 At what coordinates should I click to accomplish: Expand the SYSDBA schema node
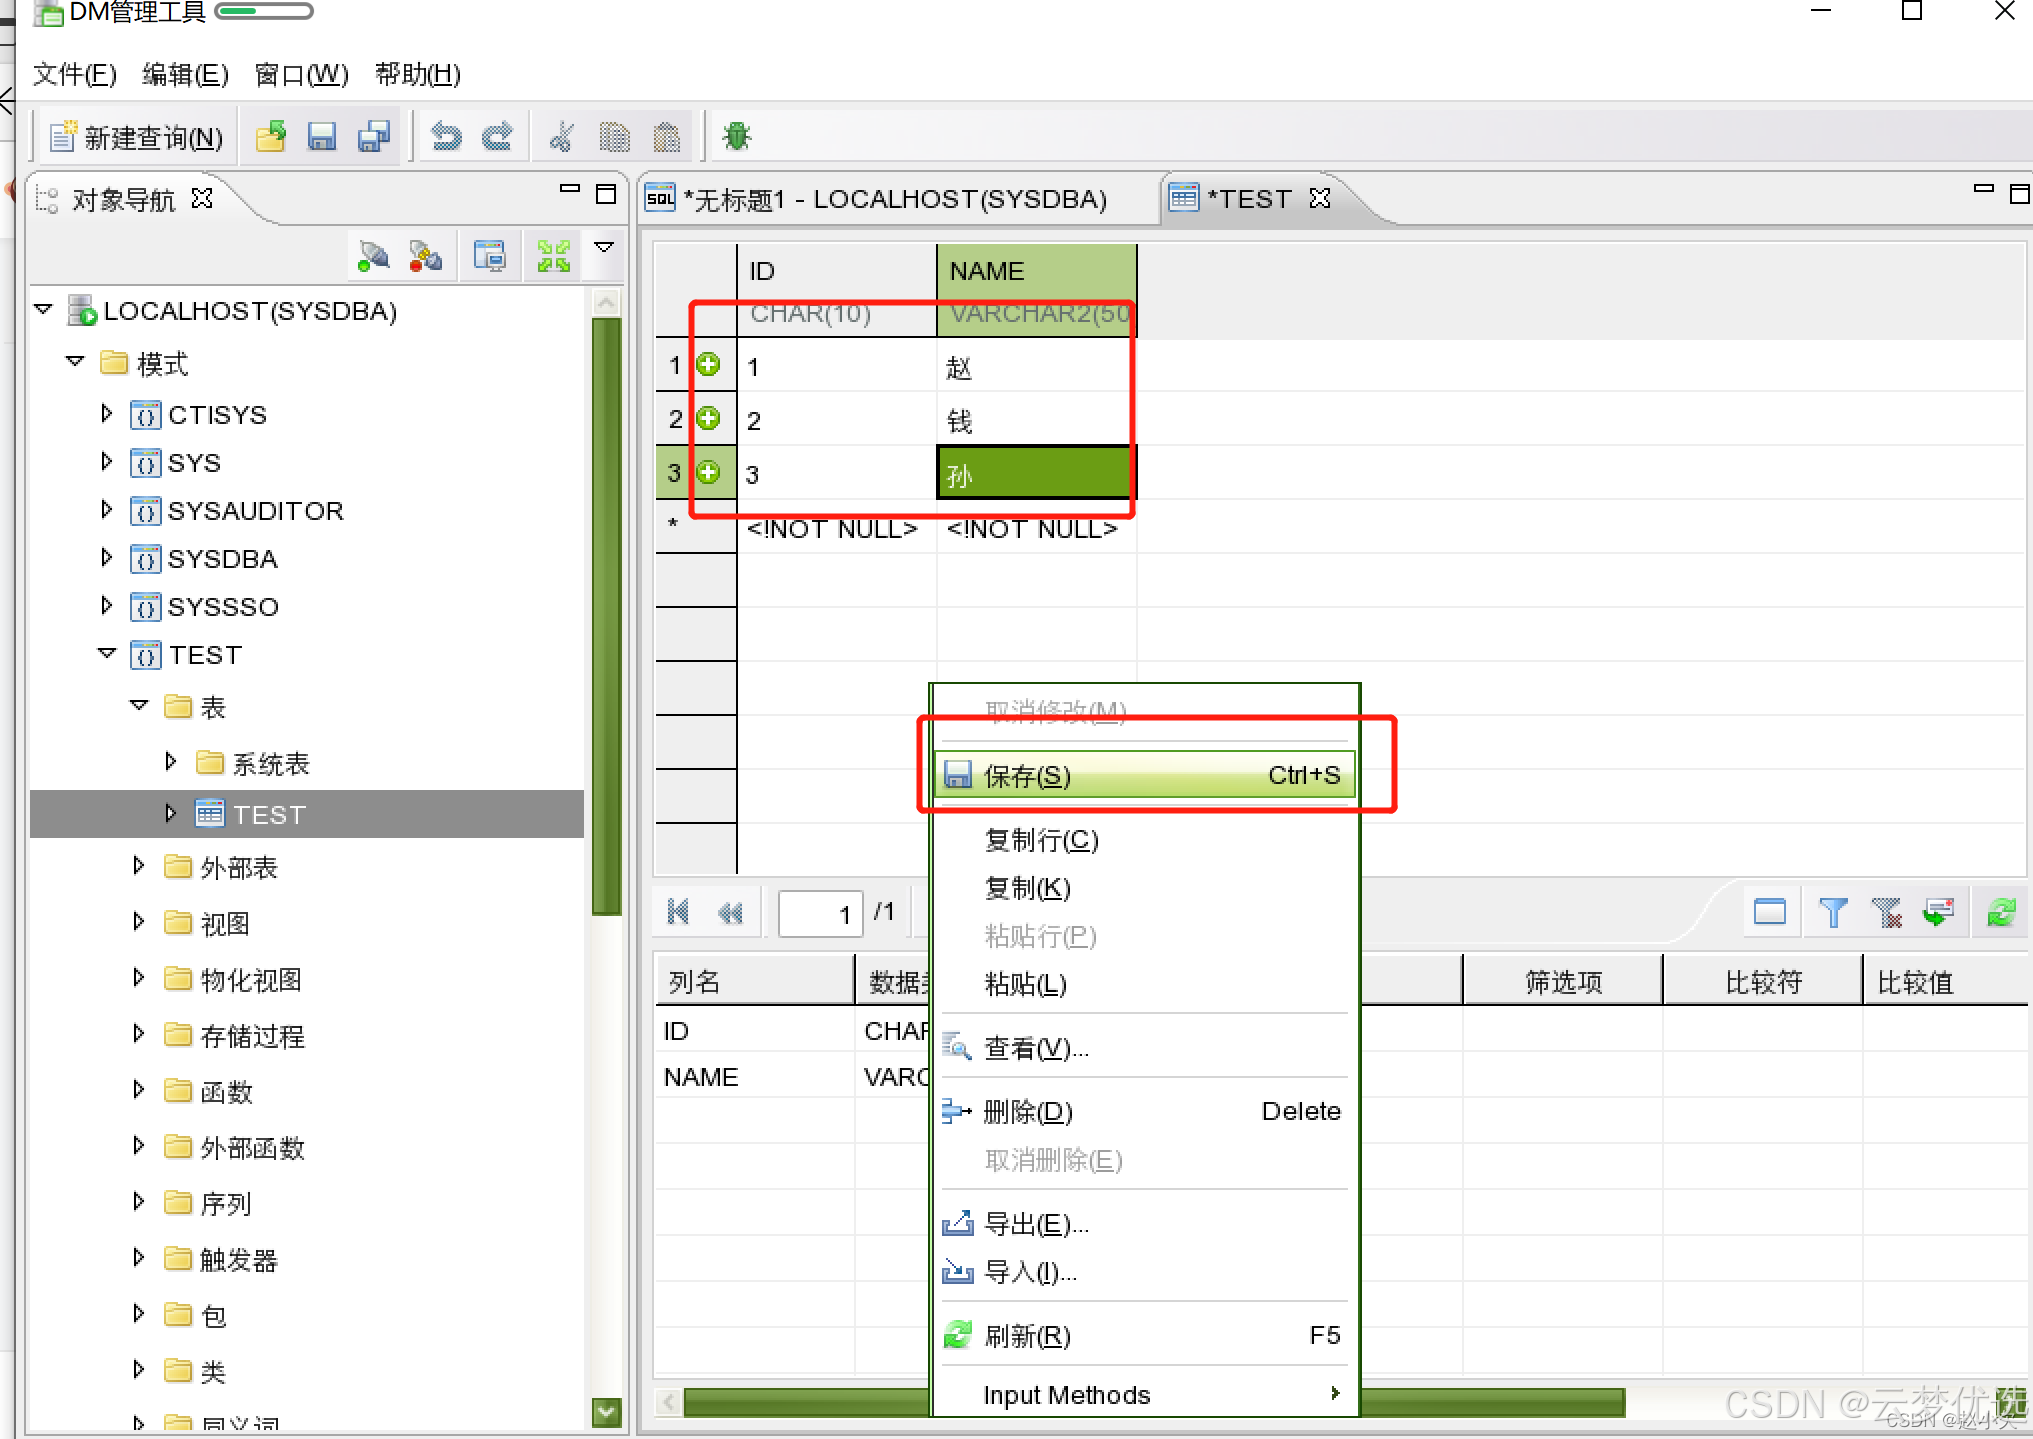pos(107,558)
